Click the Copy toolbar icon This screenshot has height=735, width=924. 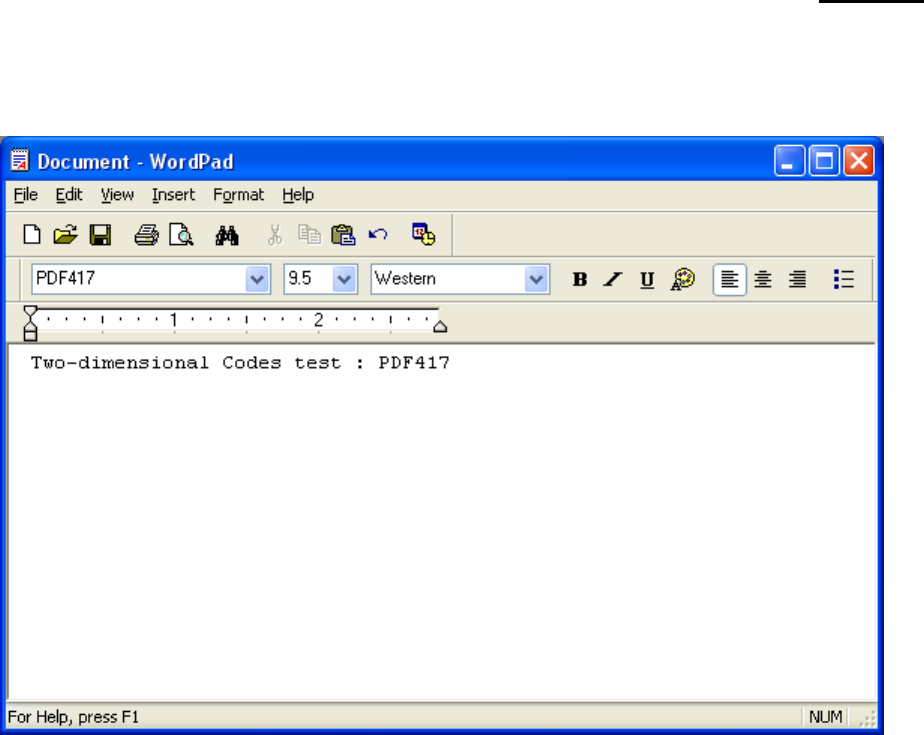tap(309, 235)
